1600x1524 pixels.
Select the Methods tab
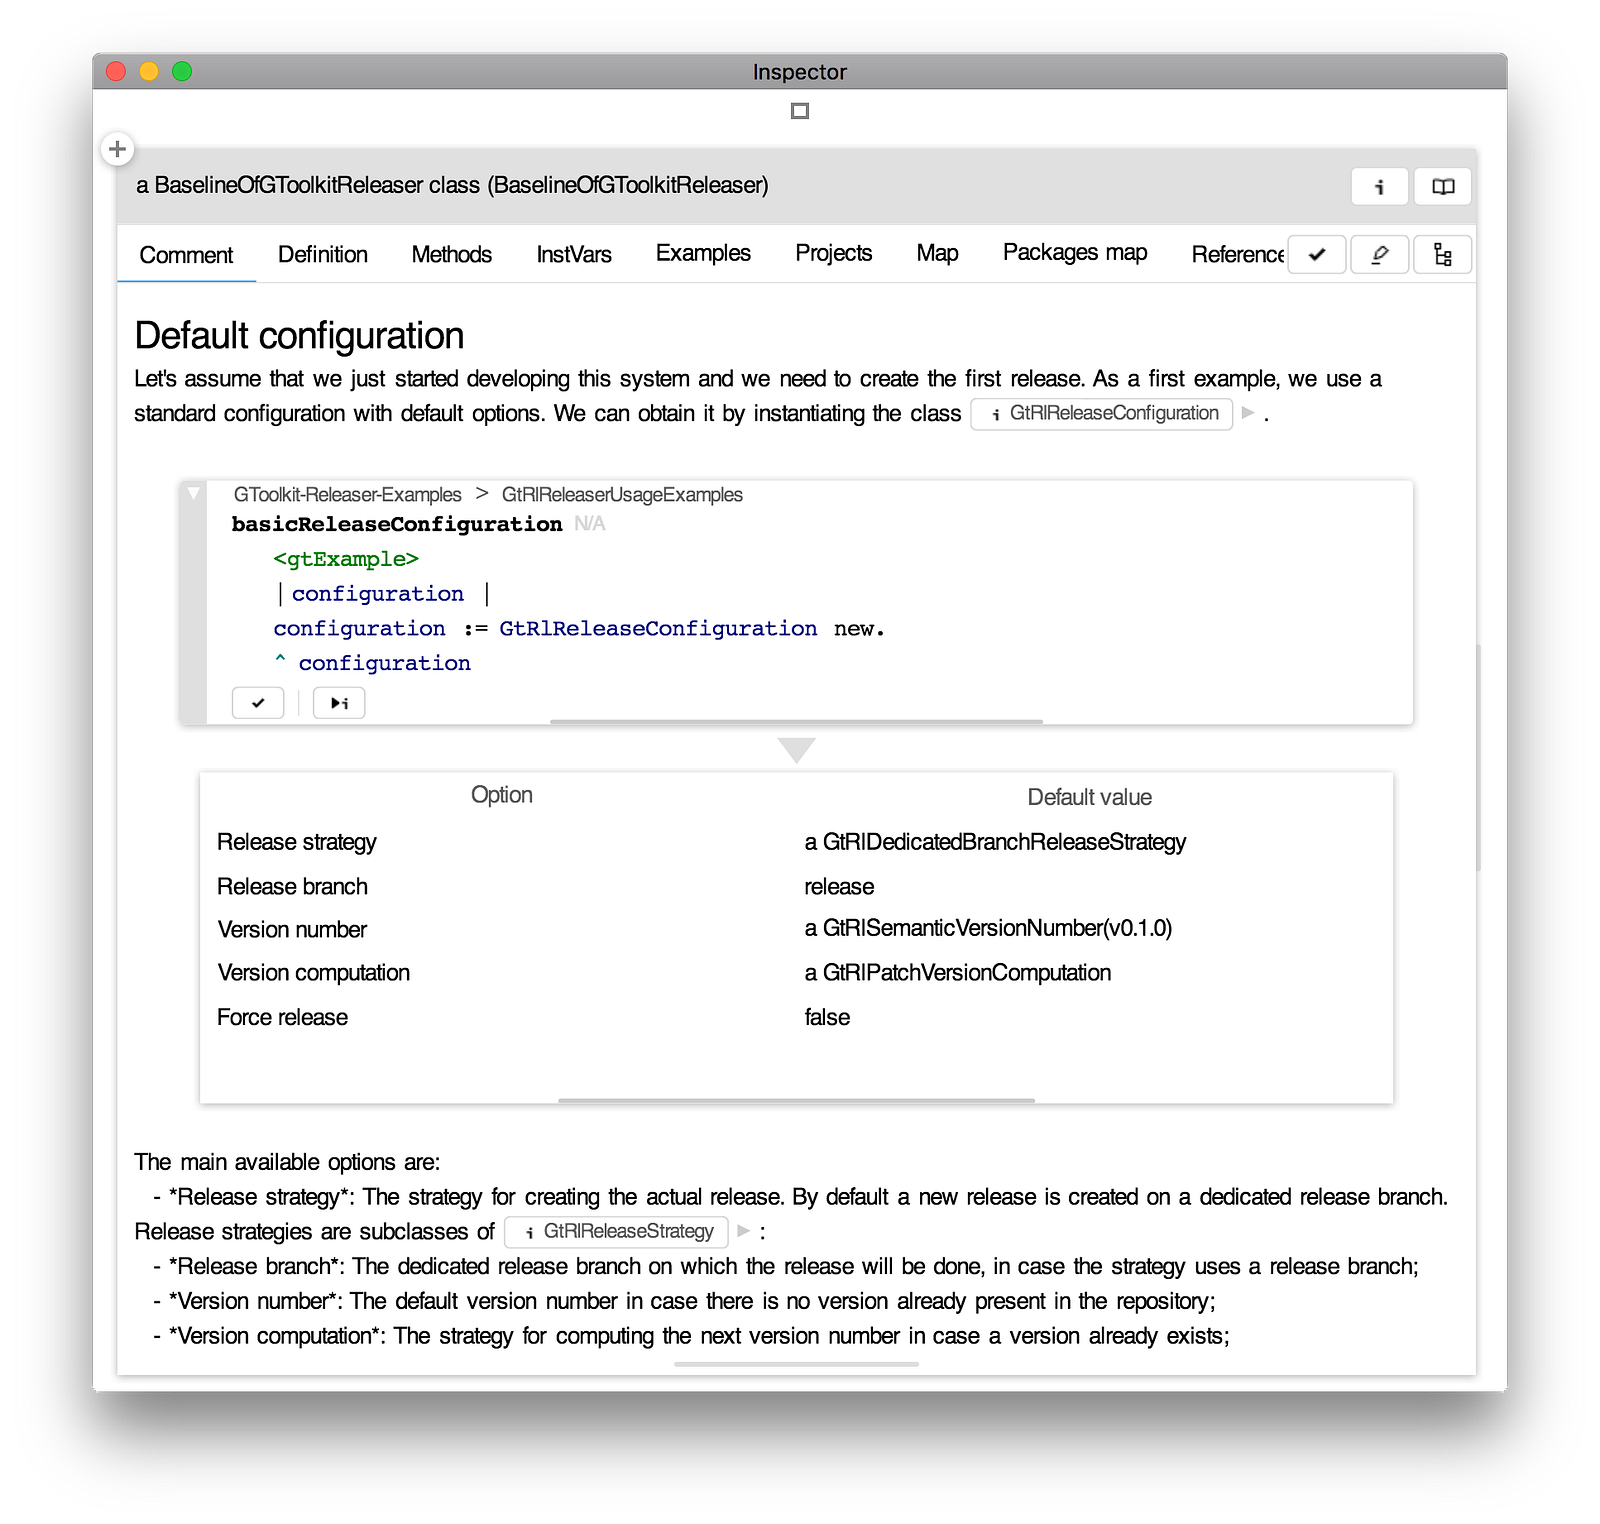[452, 255]
